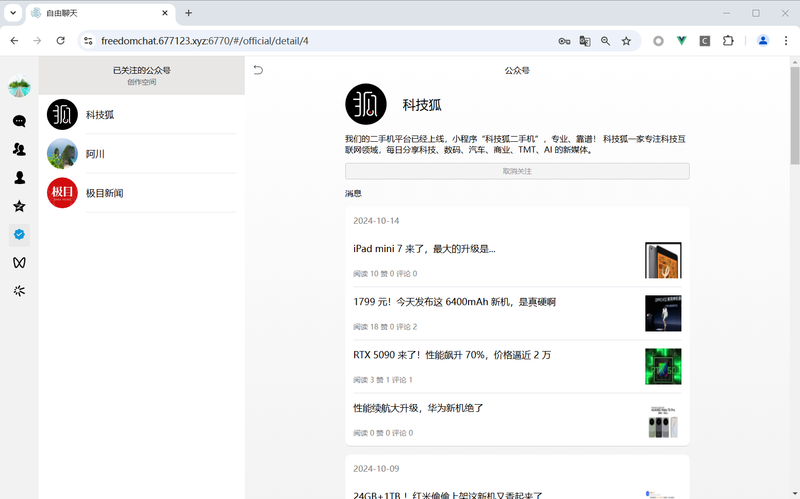This screenshot has height=499, width=800.
Task: Click 阅读 18 赞 0 评论 2 stats
Action: [385, 327]
